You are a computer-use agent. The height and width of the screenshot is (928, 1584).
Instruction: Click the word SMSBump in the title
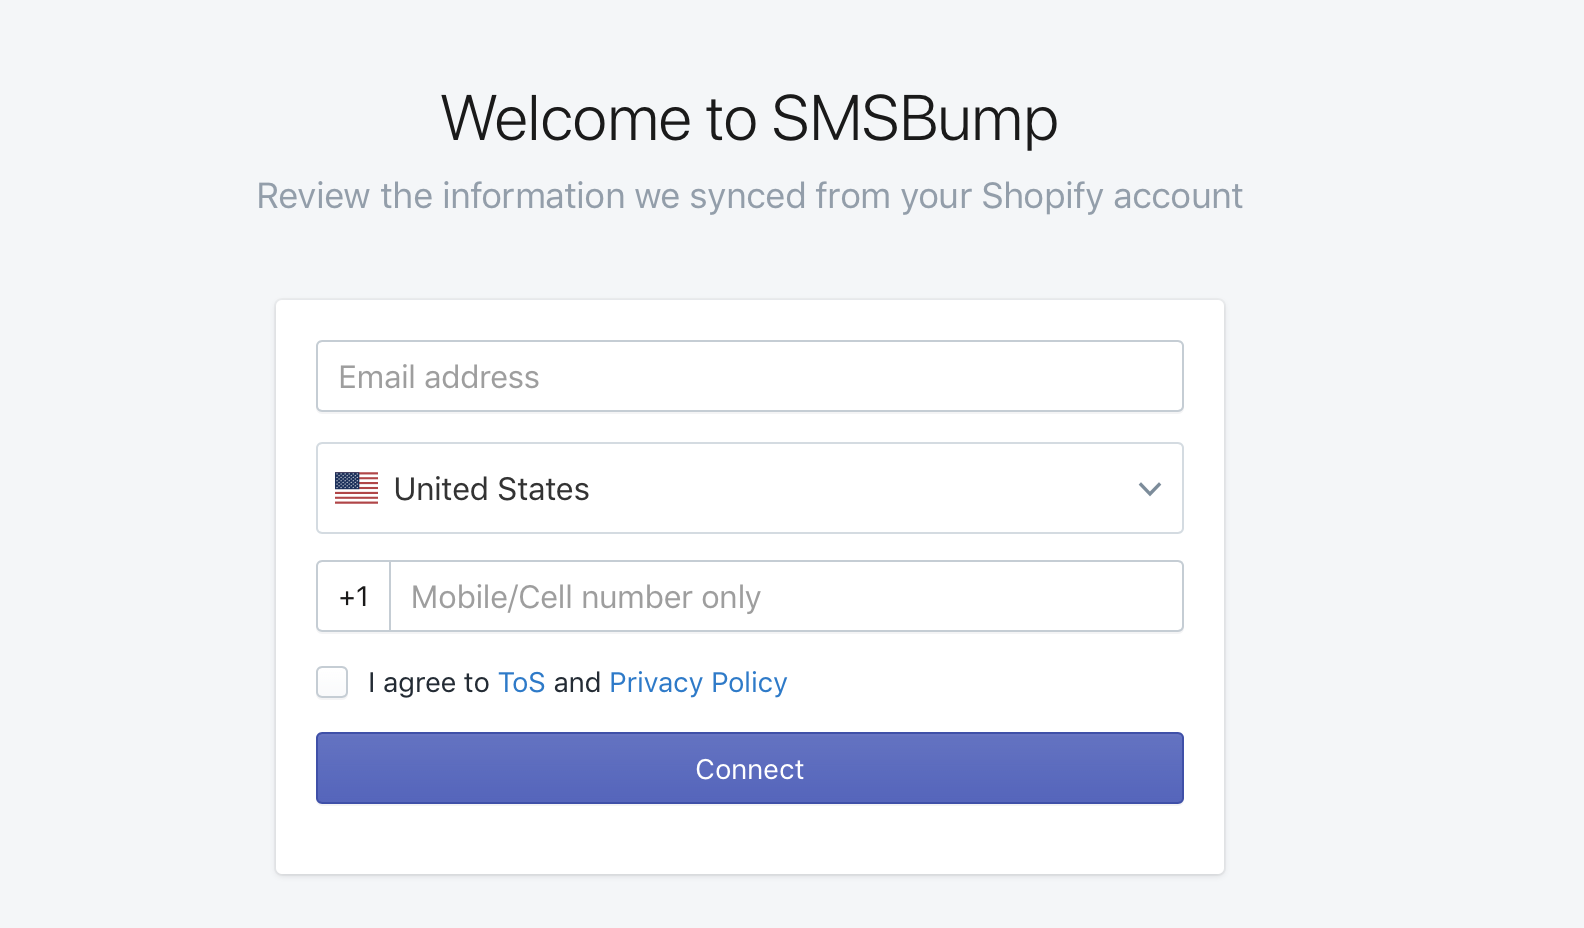coord(914,119)
